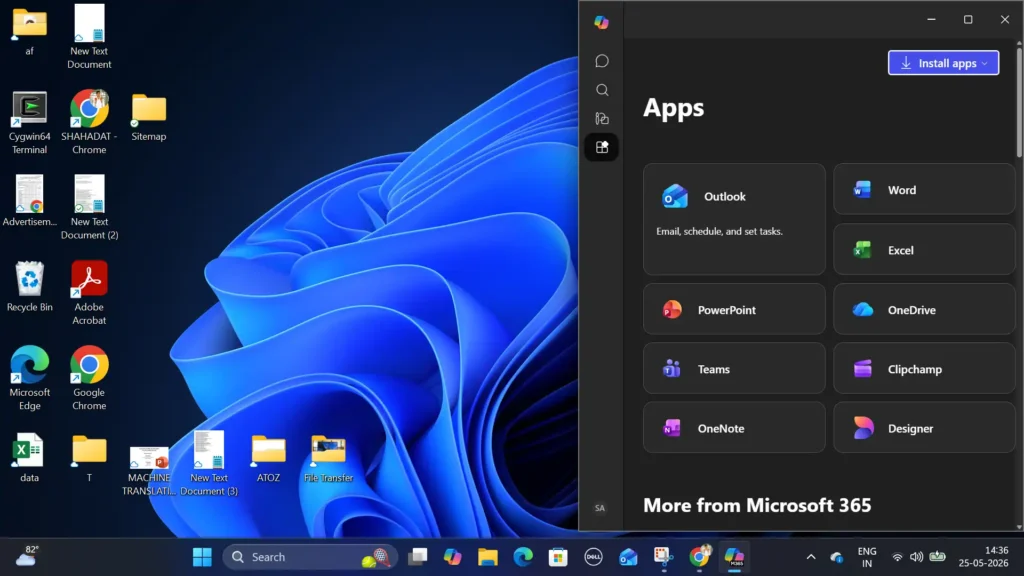
Task: Select the Adobe Acrobat desktop icon
Action: pyautogui.click(x=89, y=293)
